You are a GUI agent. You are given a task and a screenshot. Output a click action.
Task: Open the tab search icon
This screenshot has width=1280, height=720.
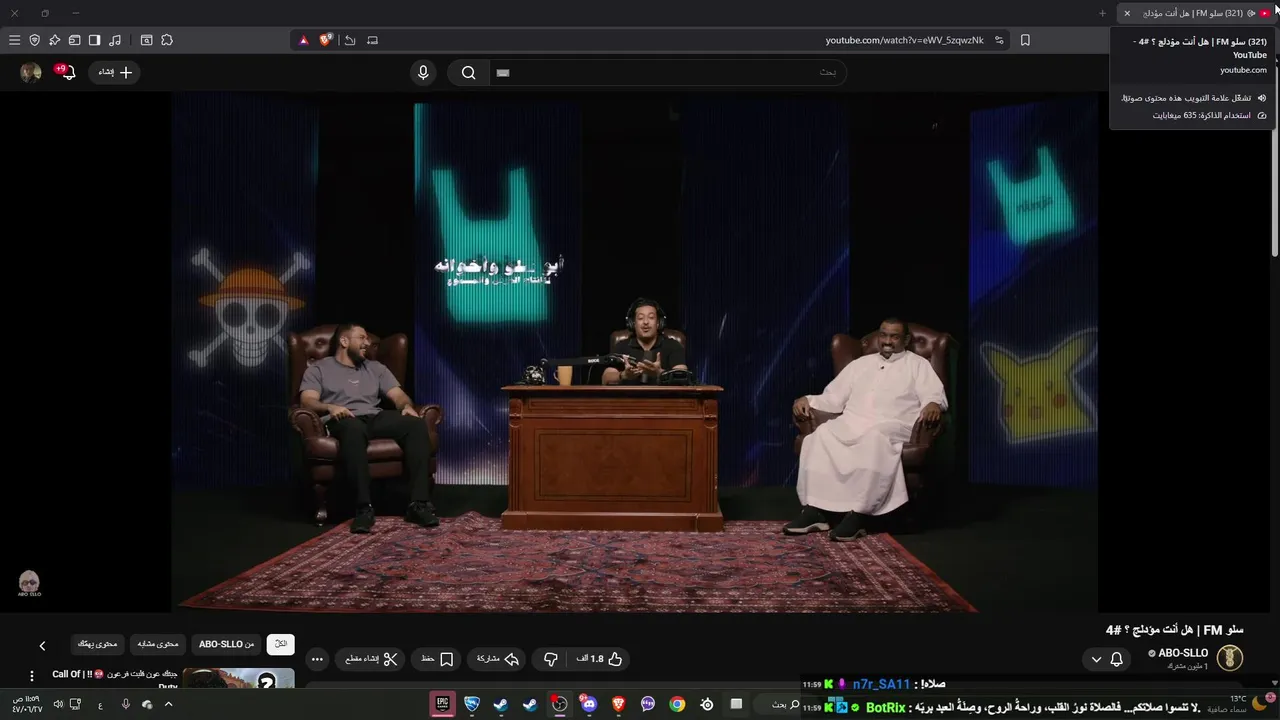pyautogui.click(x=146, y=40)
